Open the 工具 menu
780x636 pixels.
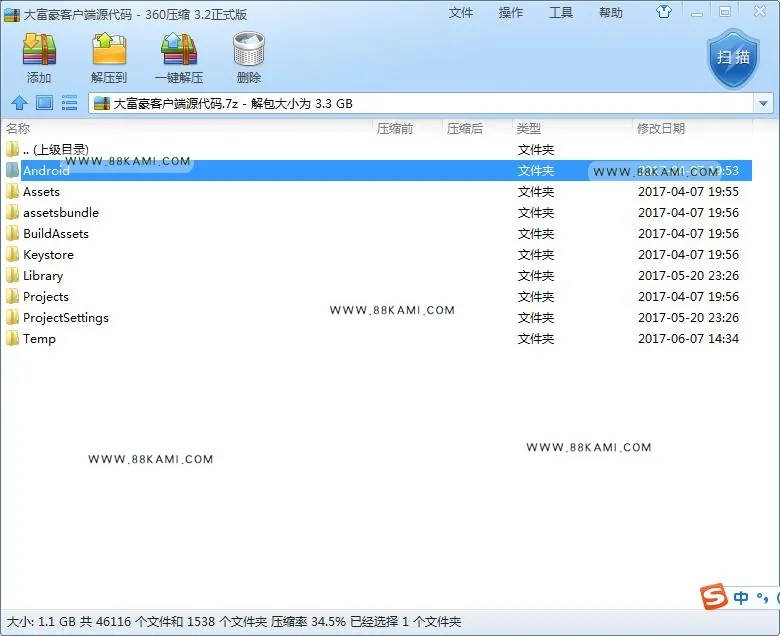point(561,13)
